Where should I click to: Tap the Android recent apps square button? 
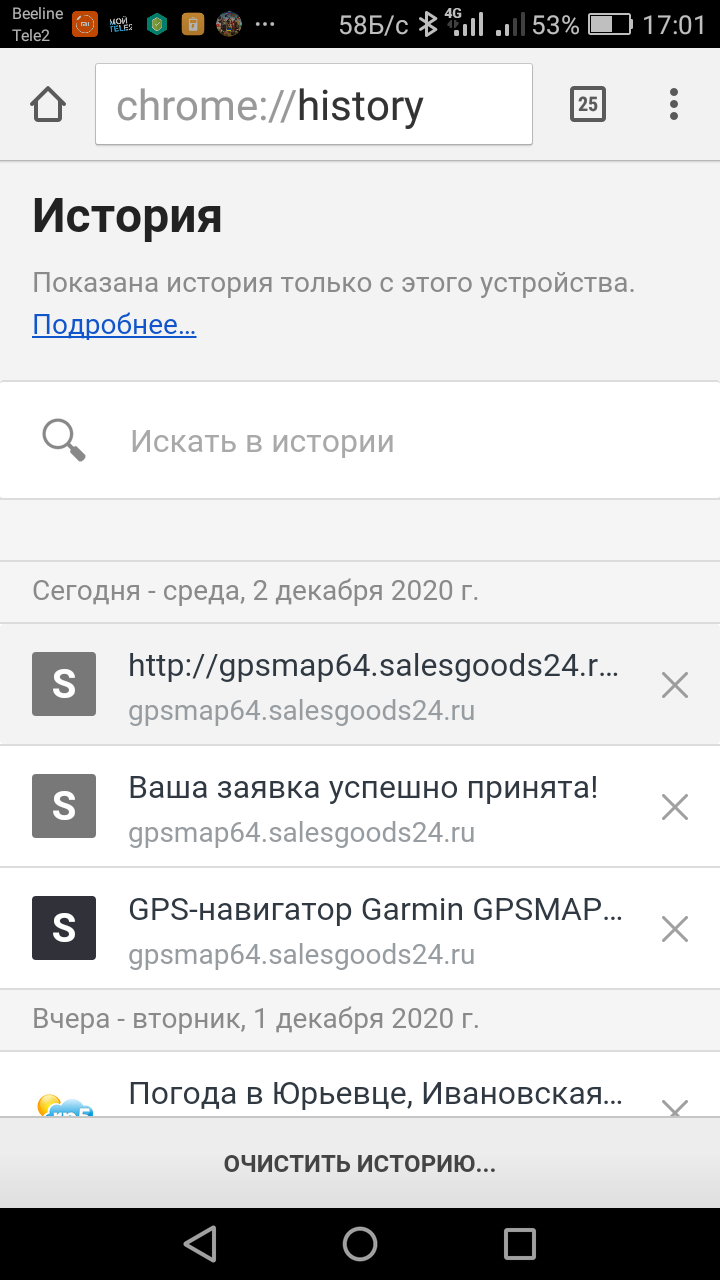(x=520, y=1243)
